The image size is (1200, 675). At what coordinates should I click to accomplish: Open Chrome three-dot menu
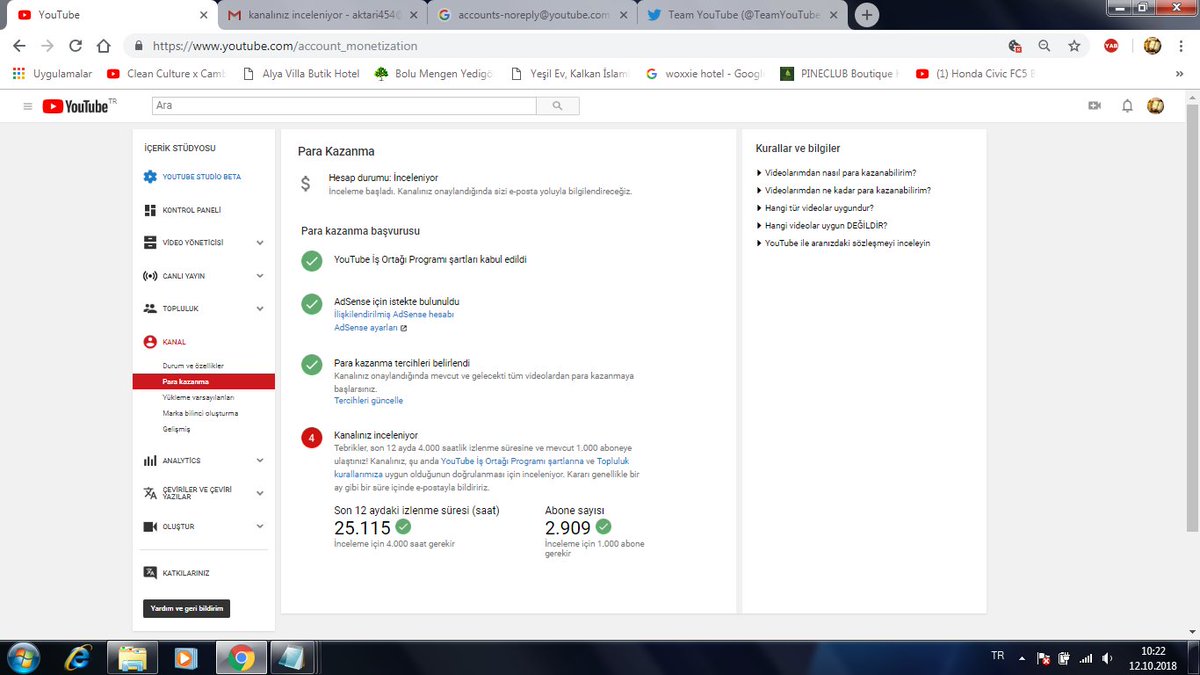tap(1183, 46)
